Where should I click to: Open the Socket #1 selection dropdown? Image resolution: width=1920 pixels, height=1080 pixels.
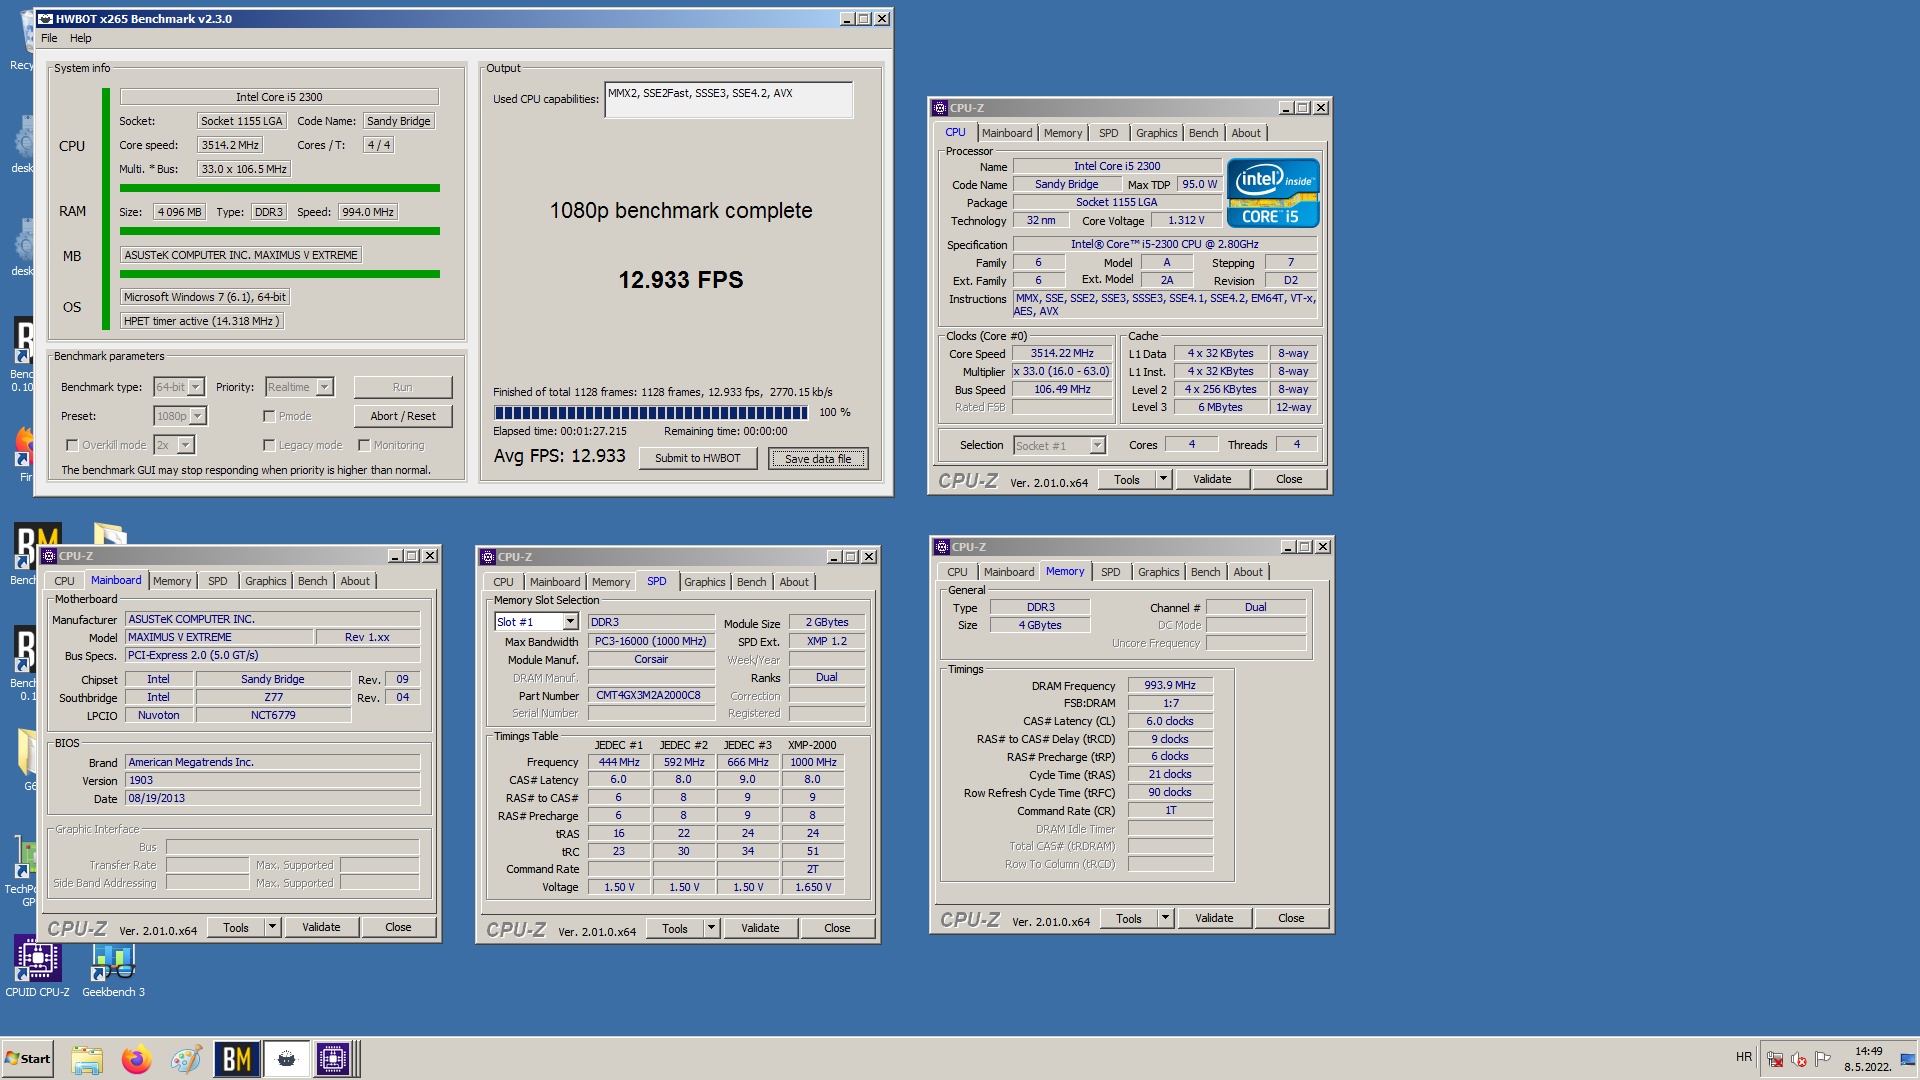coord(1097,446)
